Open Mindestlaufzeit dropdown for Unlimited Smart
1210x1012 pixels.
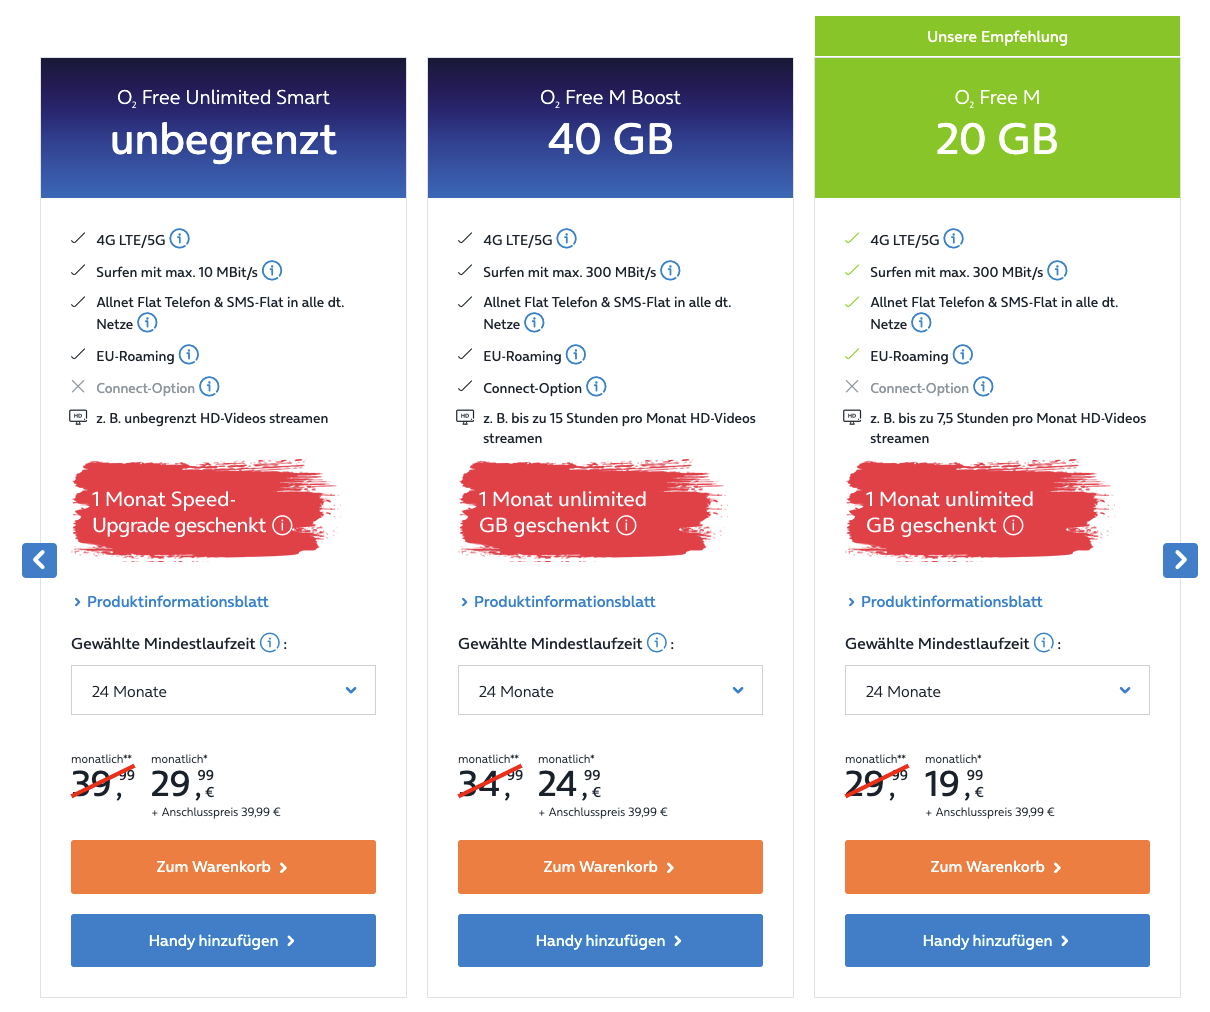point(223,690)
